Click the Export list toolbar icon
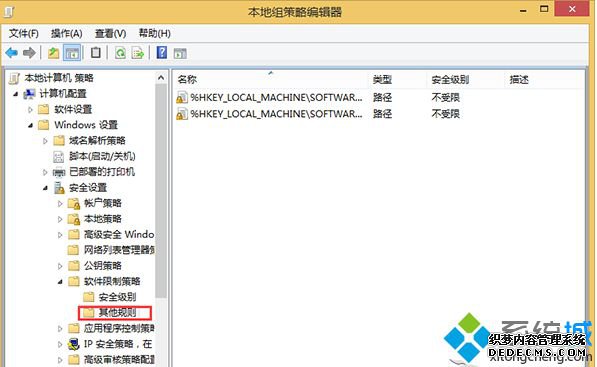The width and height of the screenshot is (597, 367). [137, 53]
